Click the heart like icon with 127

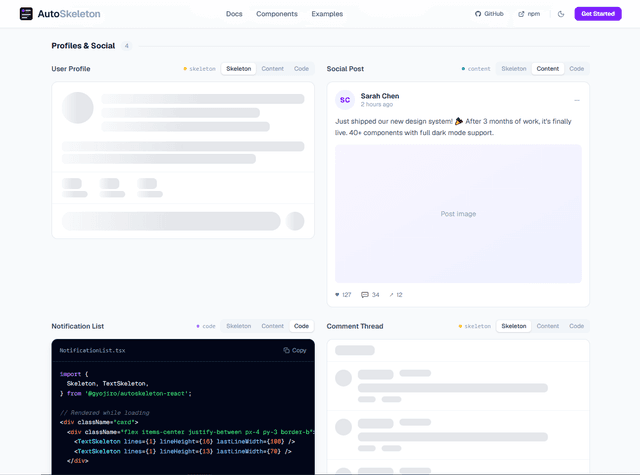click(x=337, y=295)
